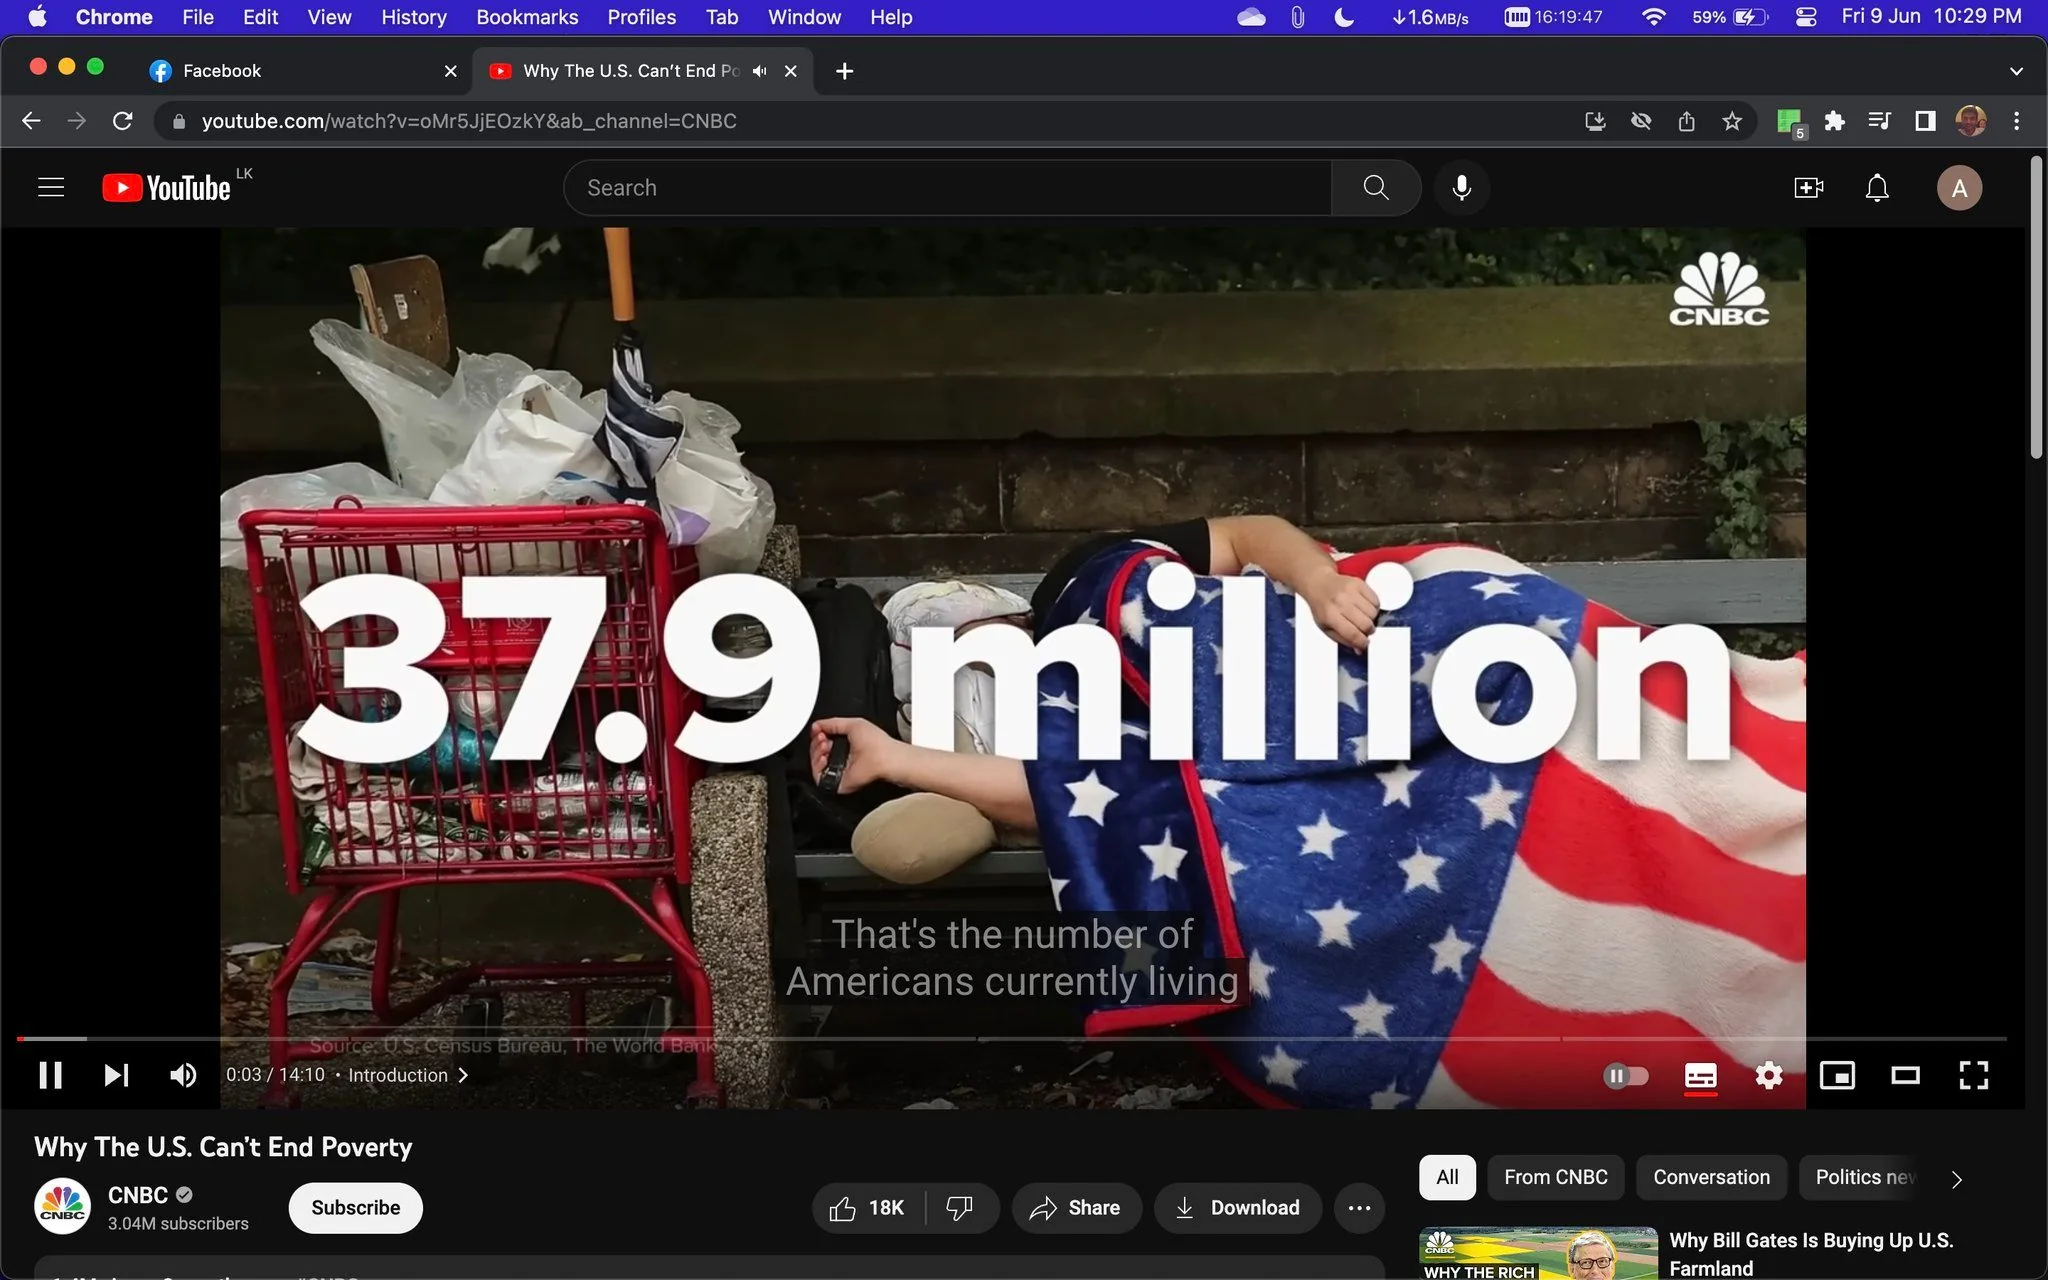Seek using the video progress bar
The image size is (2048, 1280).
tap(1011, 1039)
